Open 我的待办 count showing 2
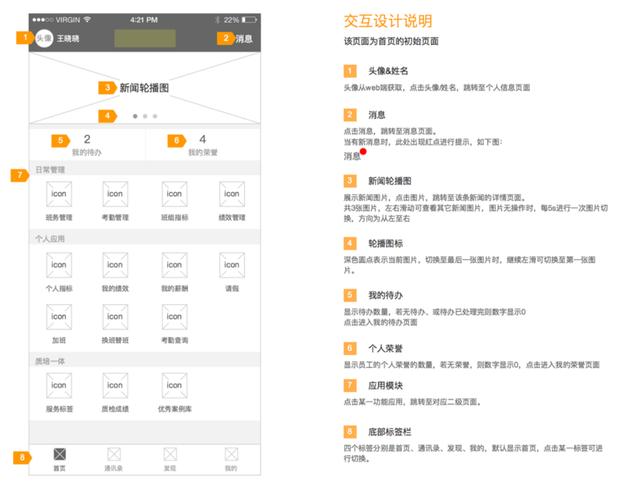This screenshot has width=640, height=487. [87, 145]
